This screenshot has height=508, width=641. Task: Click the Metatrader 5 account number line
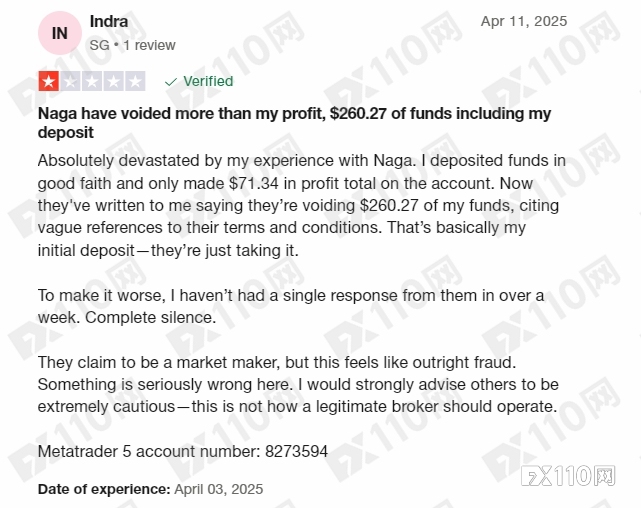[183, 452]
